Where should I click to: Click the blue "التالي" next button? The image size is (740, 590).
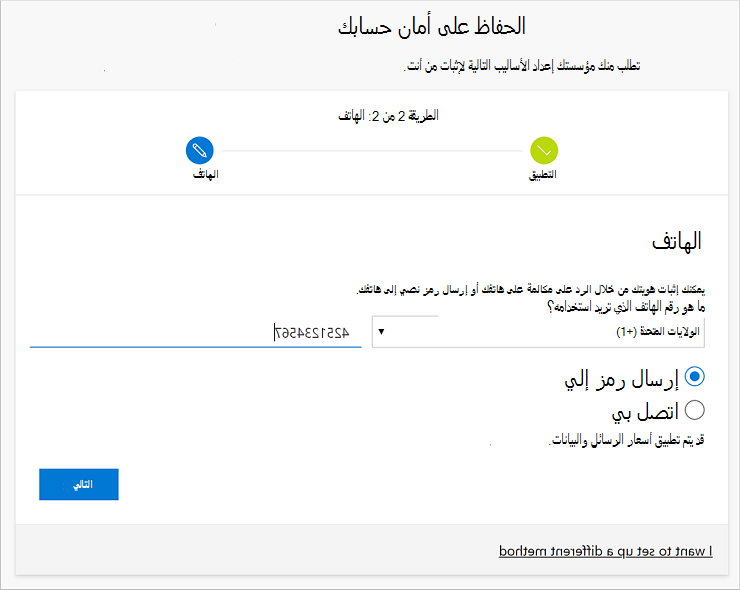point(79,484)
